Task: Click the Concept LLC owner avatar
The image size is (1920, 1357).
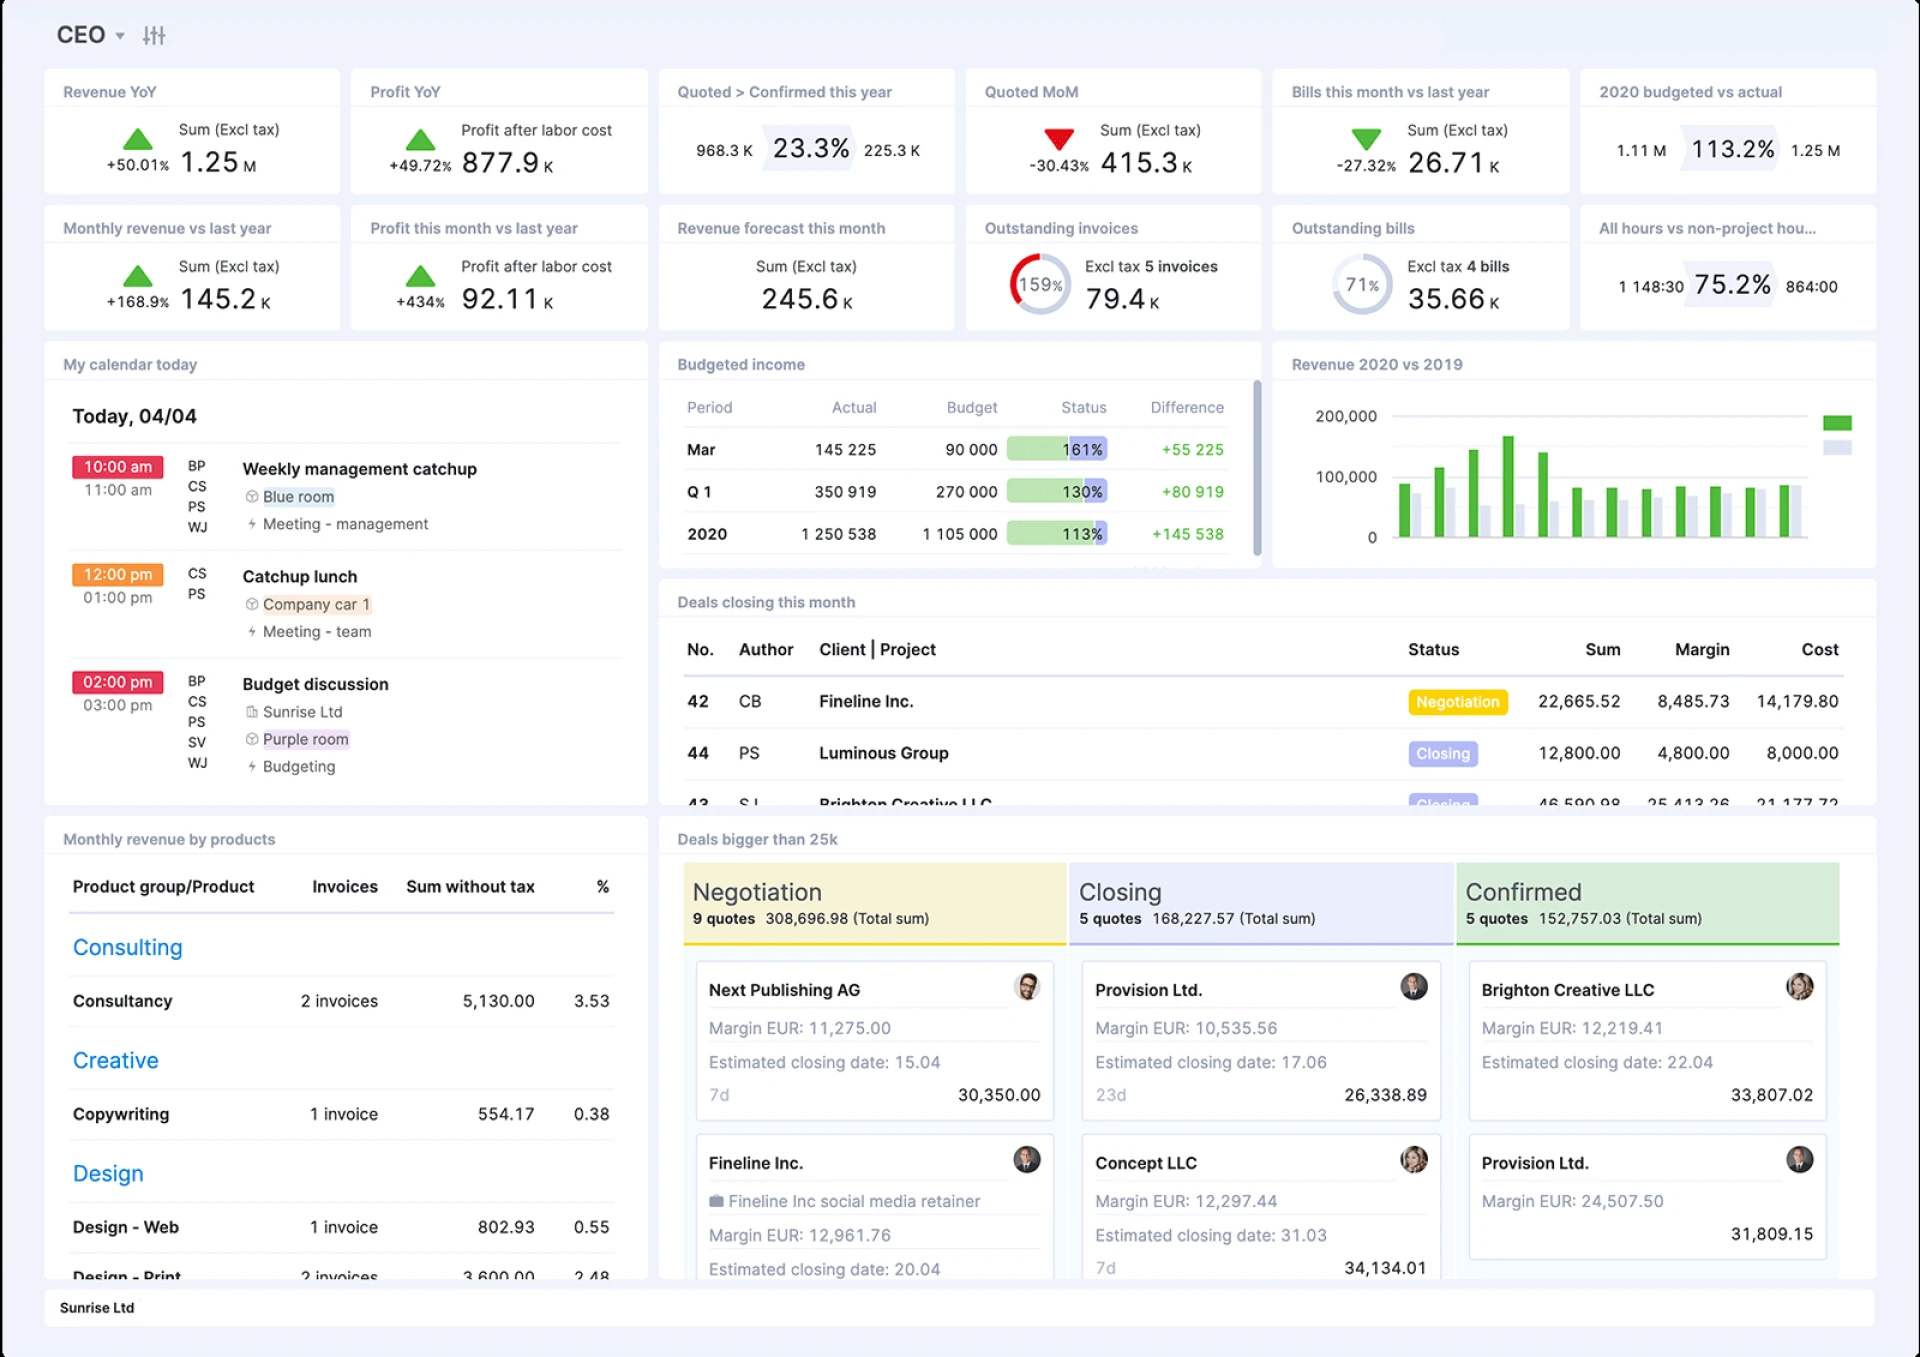Action: click(x=1413, y=1160)
